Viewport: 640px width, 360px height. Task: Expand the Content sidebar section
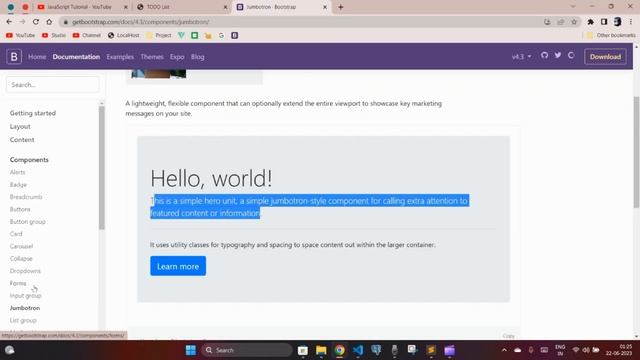tap(22, 140)
